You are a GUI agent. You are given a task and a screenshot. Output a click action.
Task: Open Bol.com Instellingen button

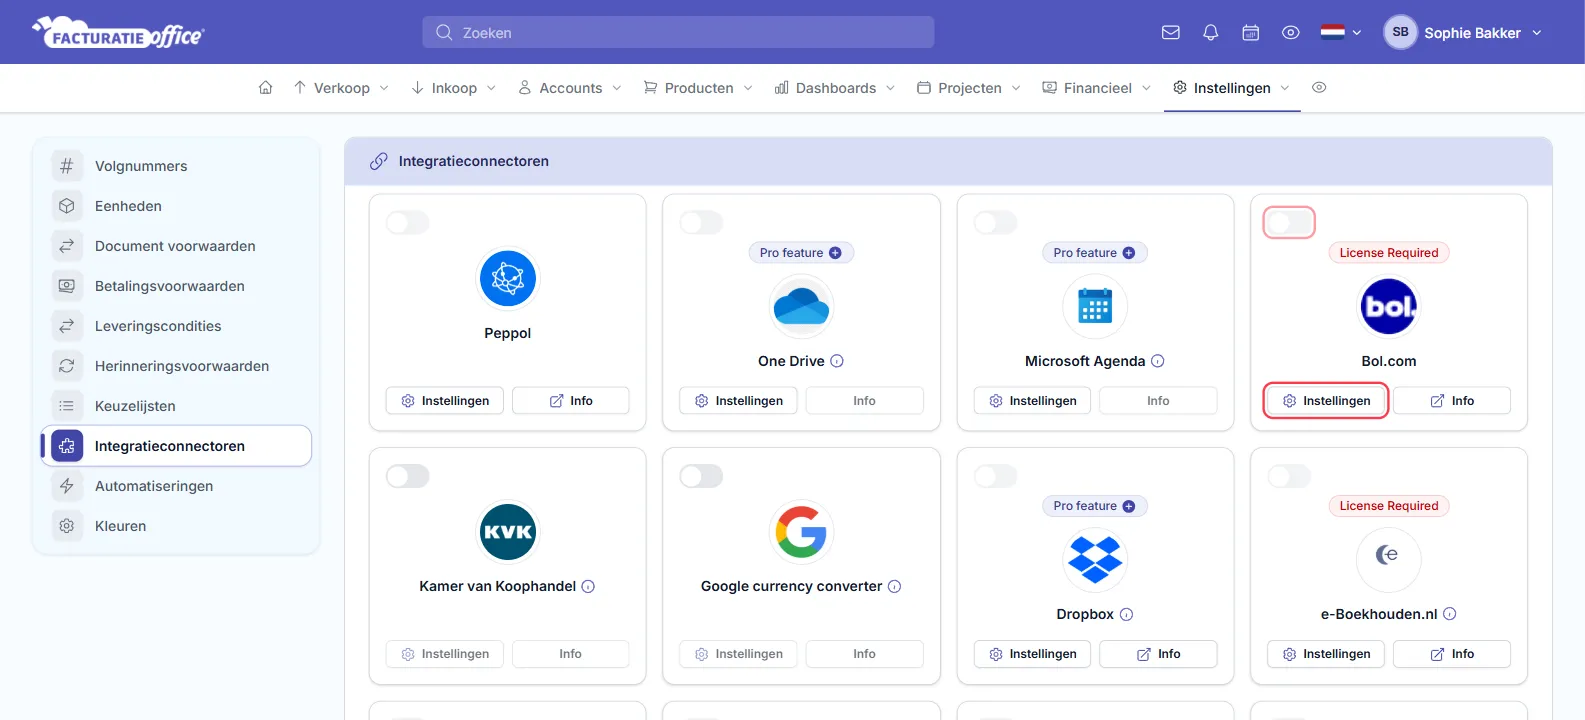(1326, 401)
